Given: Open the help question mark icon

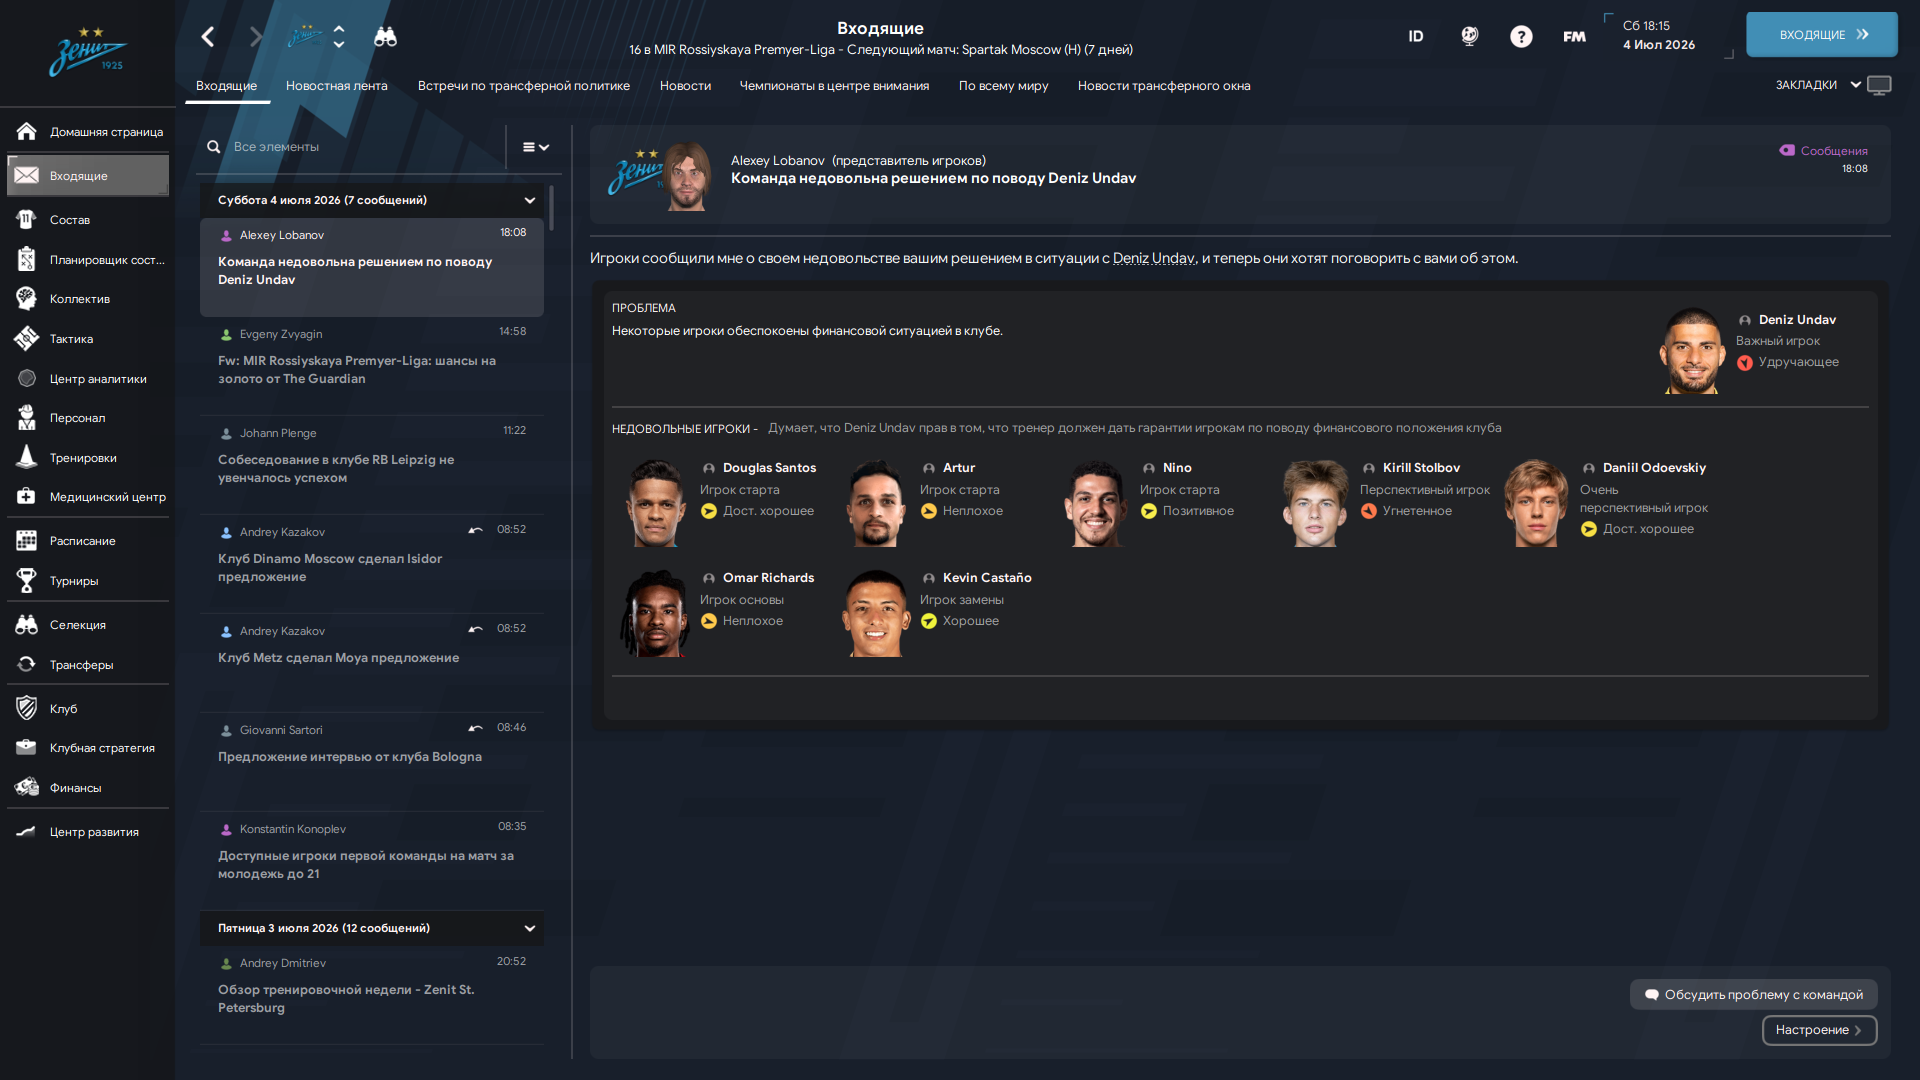Looking at the screenshot, I should tap(1521, 37).
